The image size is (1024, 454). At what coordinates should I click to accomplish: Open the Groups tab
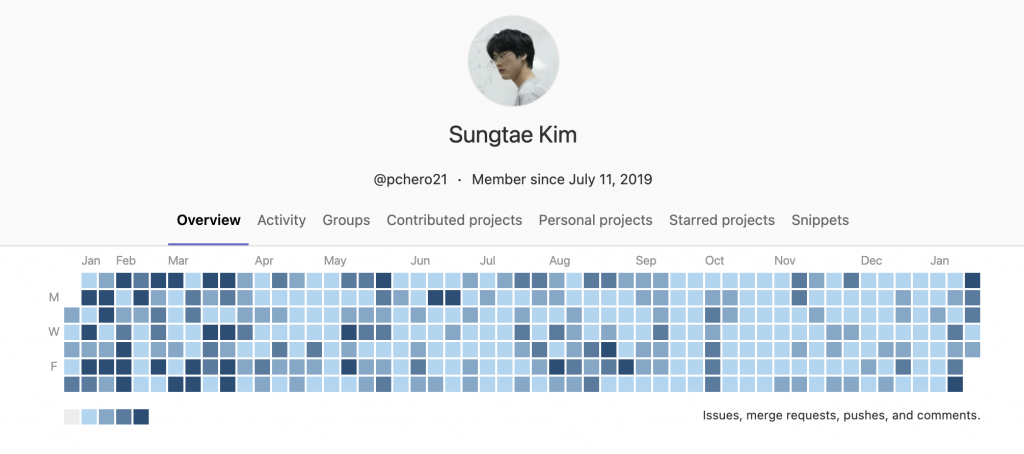(x=346, y=220)
